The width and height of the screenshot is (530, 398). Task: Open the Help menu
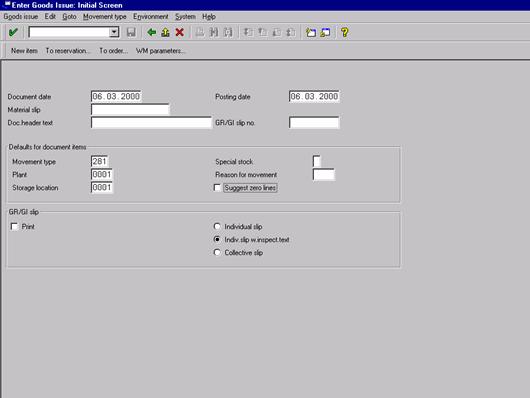pos(209,17)
